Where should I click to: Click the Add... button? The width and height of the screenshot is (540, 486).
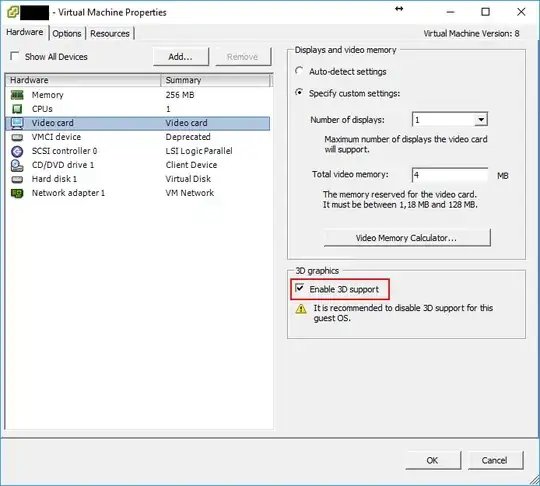[181, 56]
